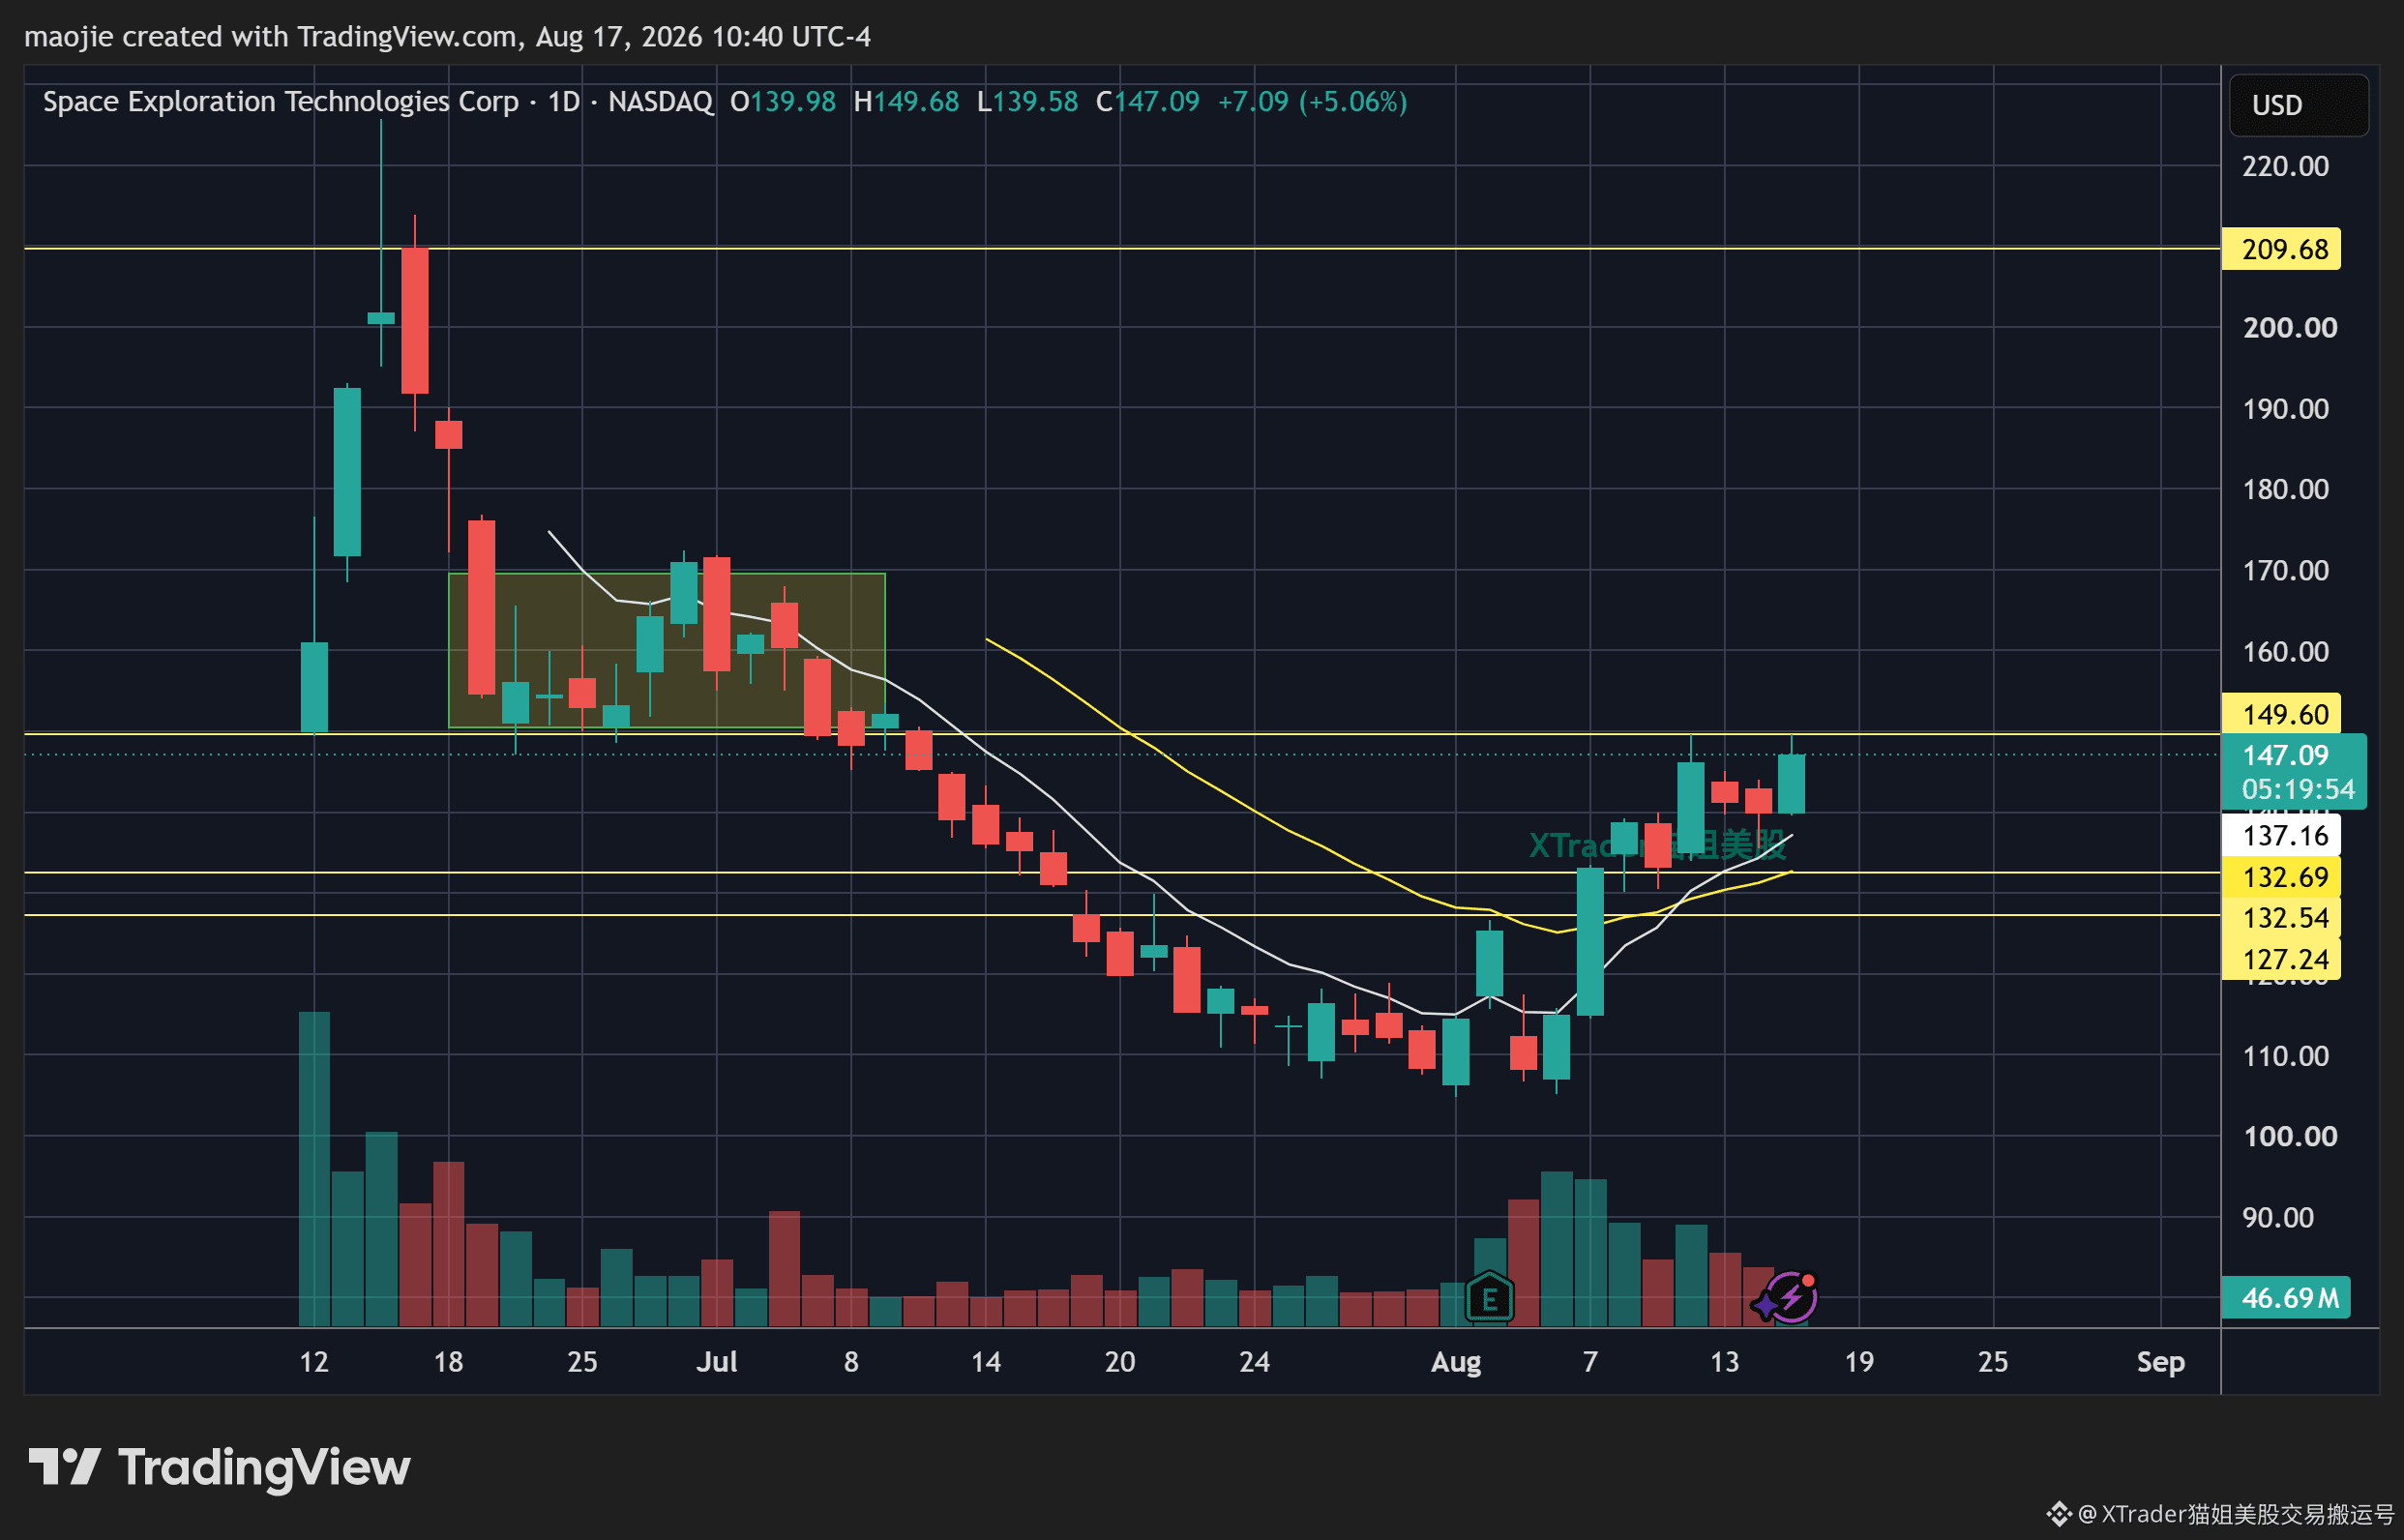The height and width of the screenshot is (1540, 2404).
Task: Click the 220.00 price axis label
Action: [2285, 166]
